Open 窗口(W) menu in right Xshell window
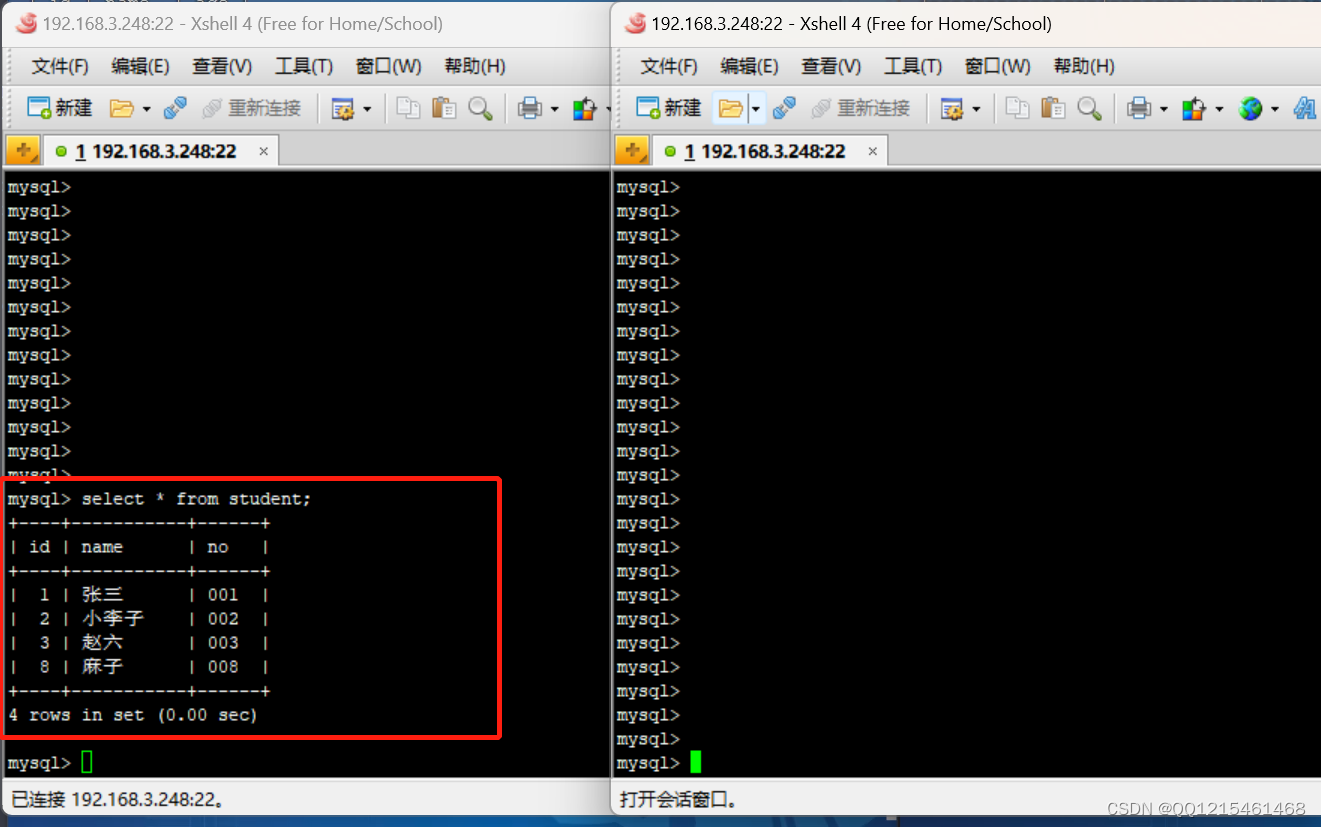 [997, 66]
